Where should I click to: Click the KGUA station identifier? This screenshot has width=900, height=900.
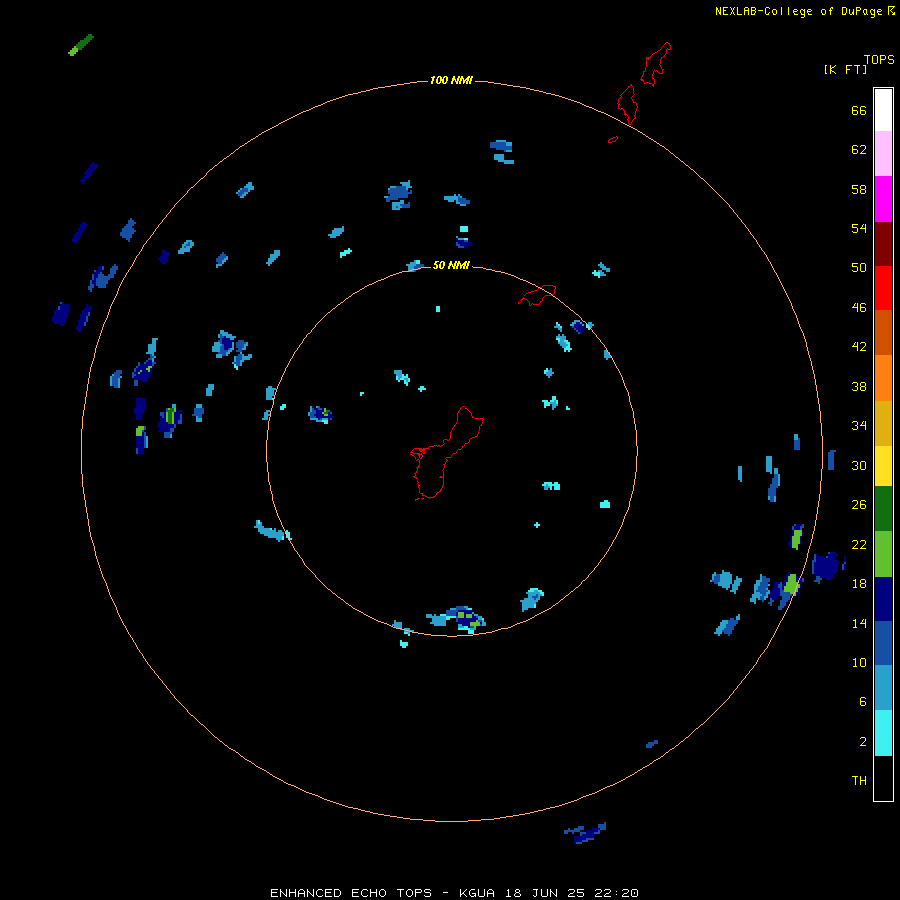point(479,893)
